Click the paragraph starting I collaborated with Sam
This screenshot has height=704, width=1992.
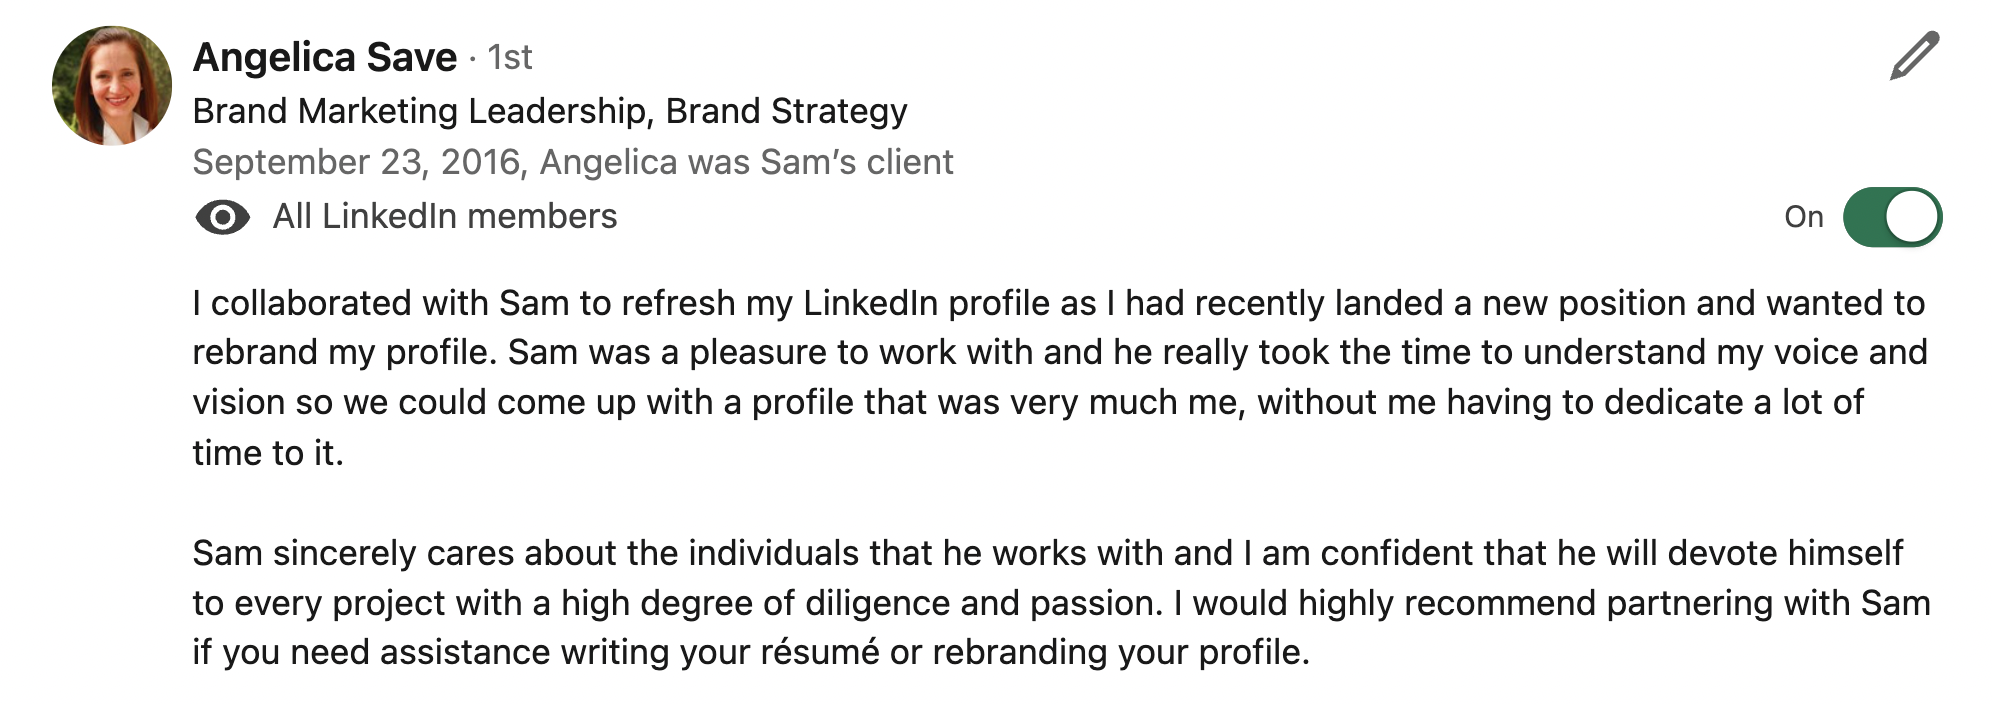[x=1060, y=377]
